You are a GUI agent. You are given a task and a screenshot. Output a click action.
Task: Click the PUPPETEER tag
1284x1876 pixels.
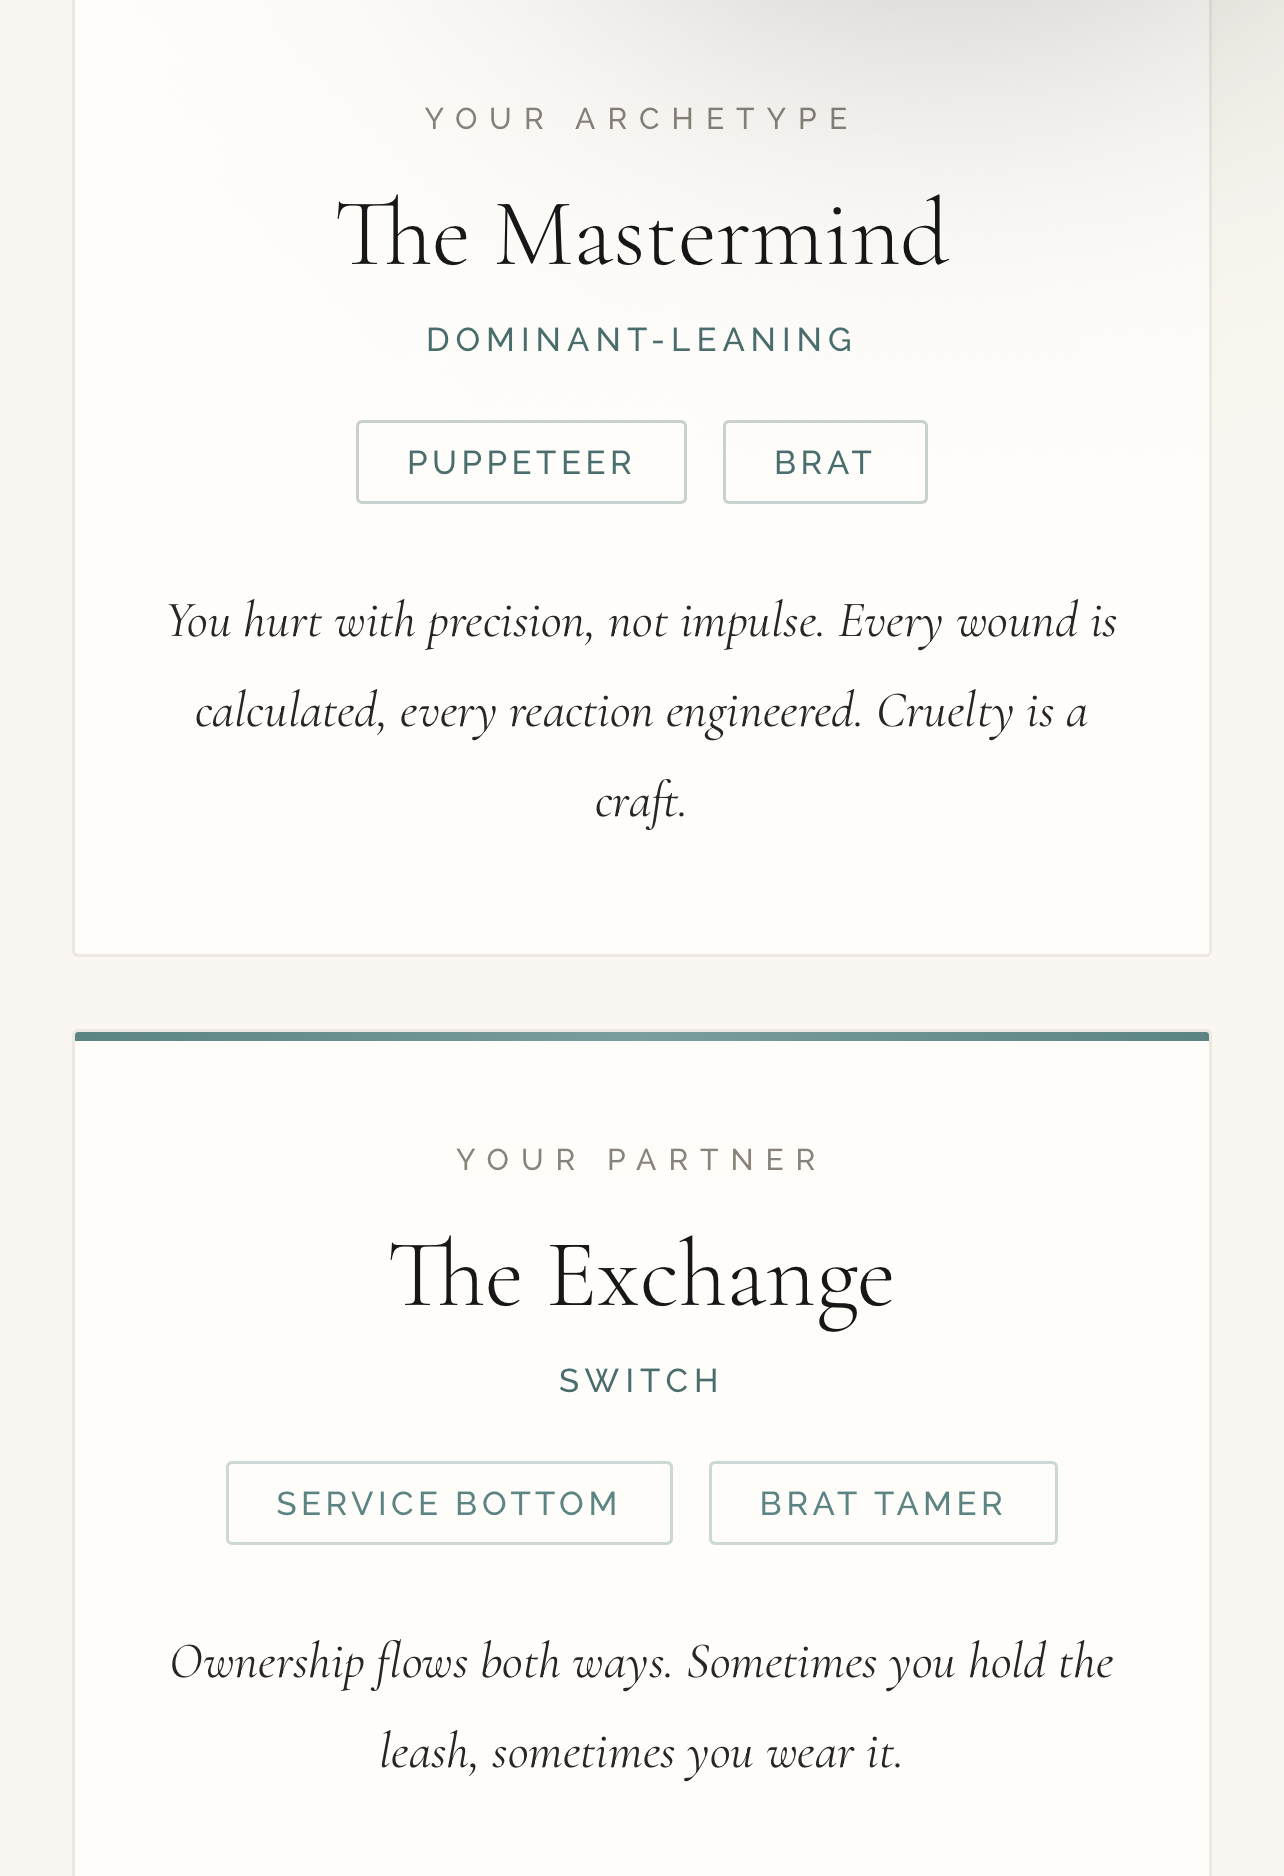click(x=521, y=462)
